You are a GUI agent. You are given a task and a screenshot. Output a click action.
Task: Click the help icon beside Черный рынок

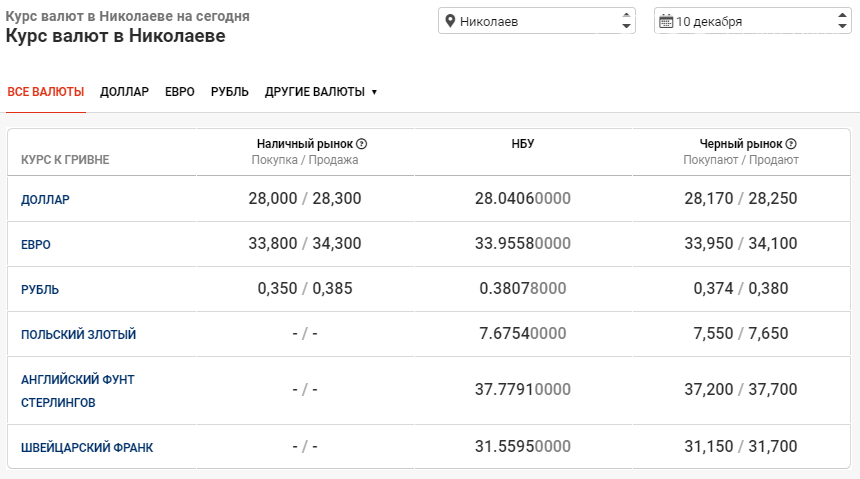point(791,144)
